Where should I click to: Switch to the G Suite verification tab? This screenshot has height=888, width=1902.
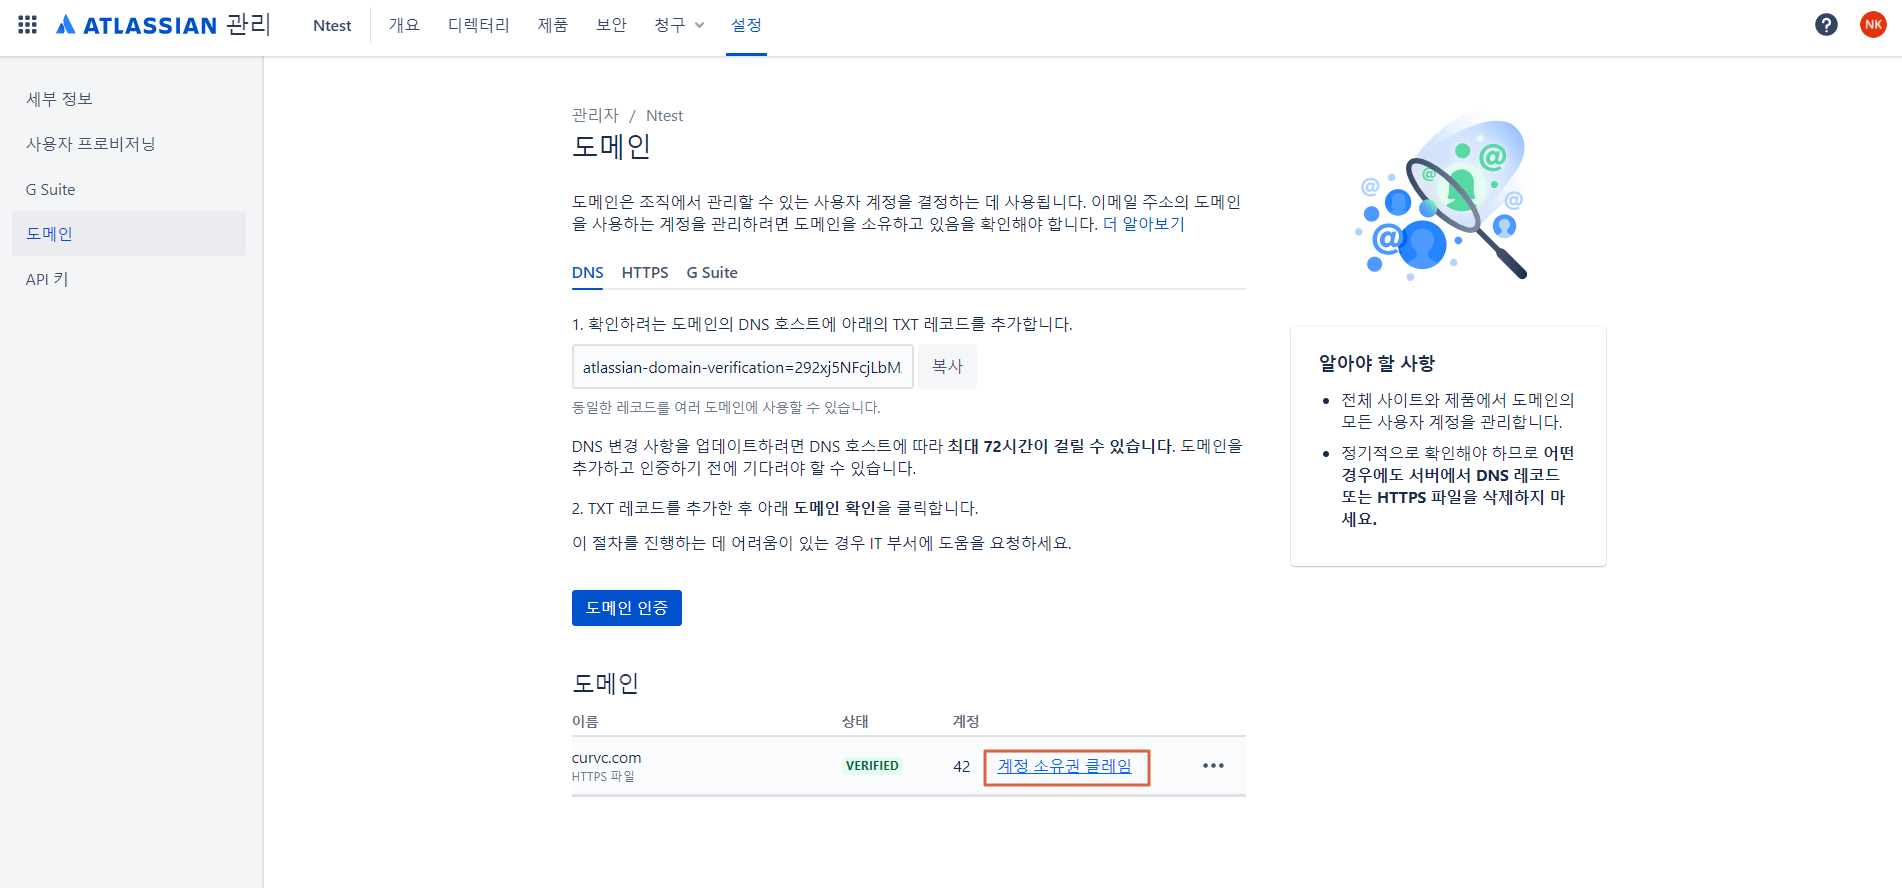click(x=712, y=273)
